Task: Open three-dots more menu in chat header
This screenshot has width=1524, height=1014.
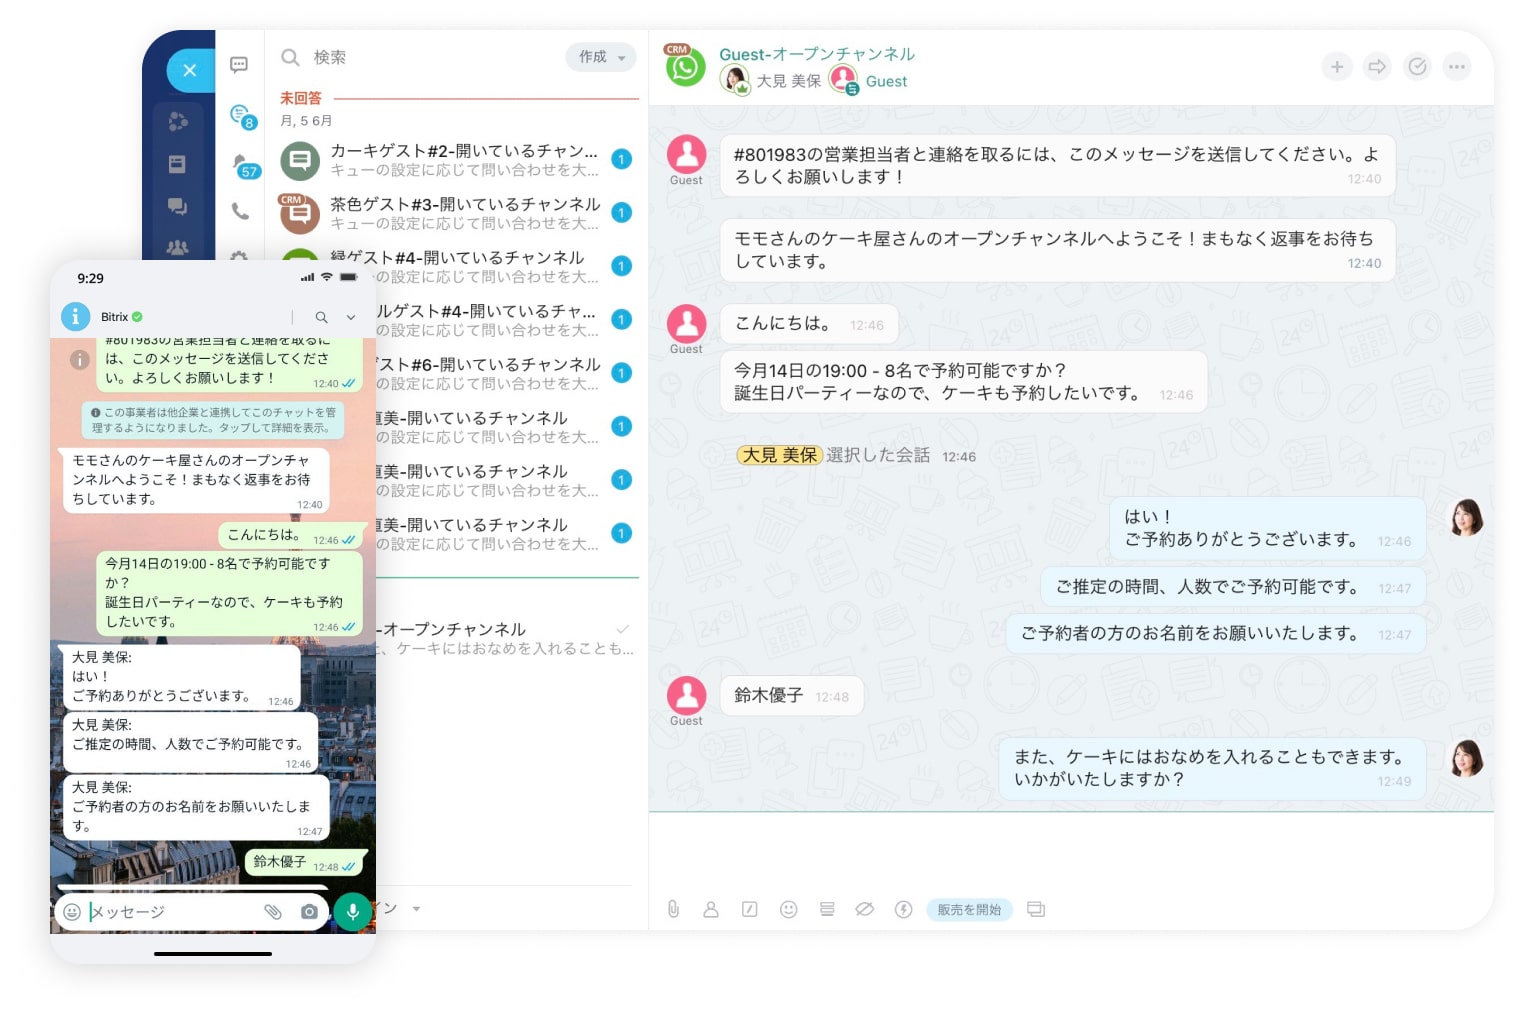Action: (x=1457, y=67)
